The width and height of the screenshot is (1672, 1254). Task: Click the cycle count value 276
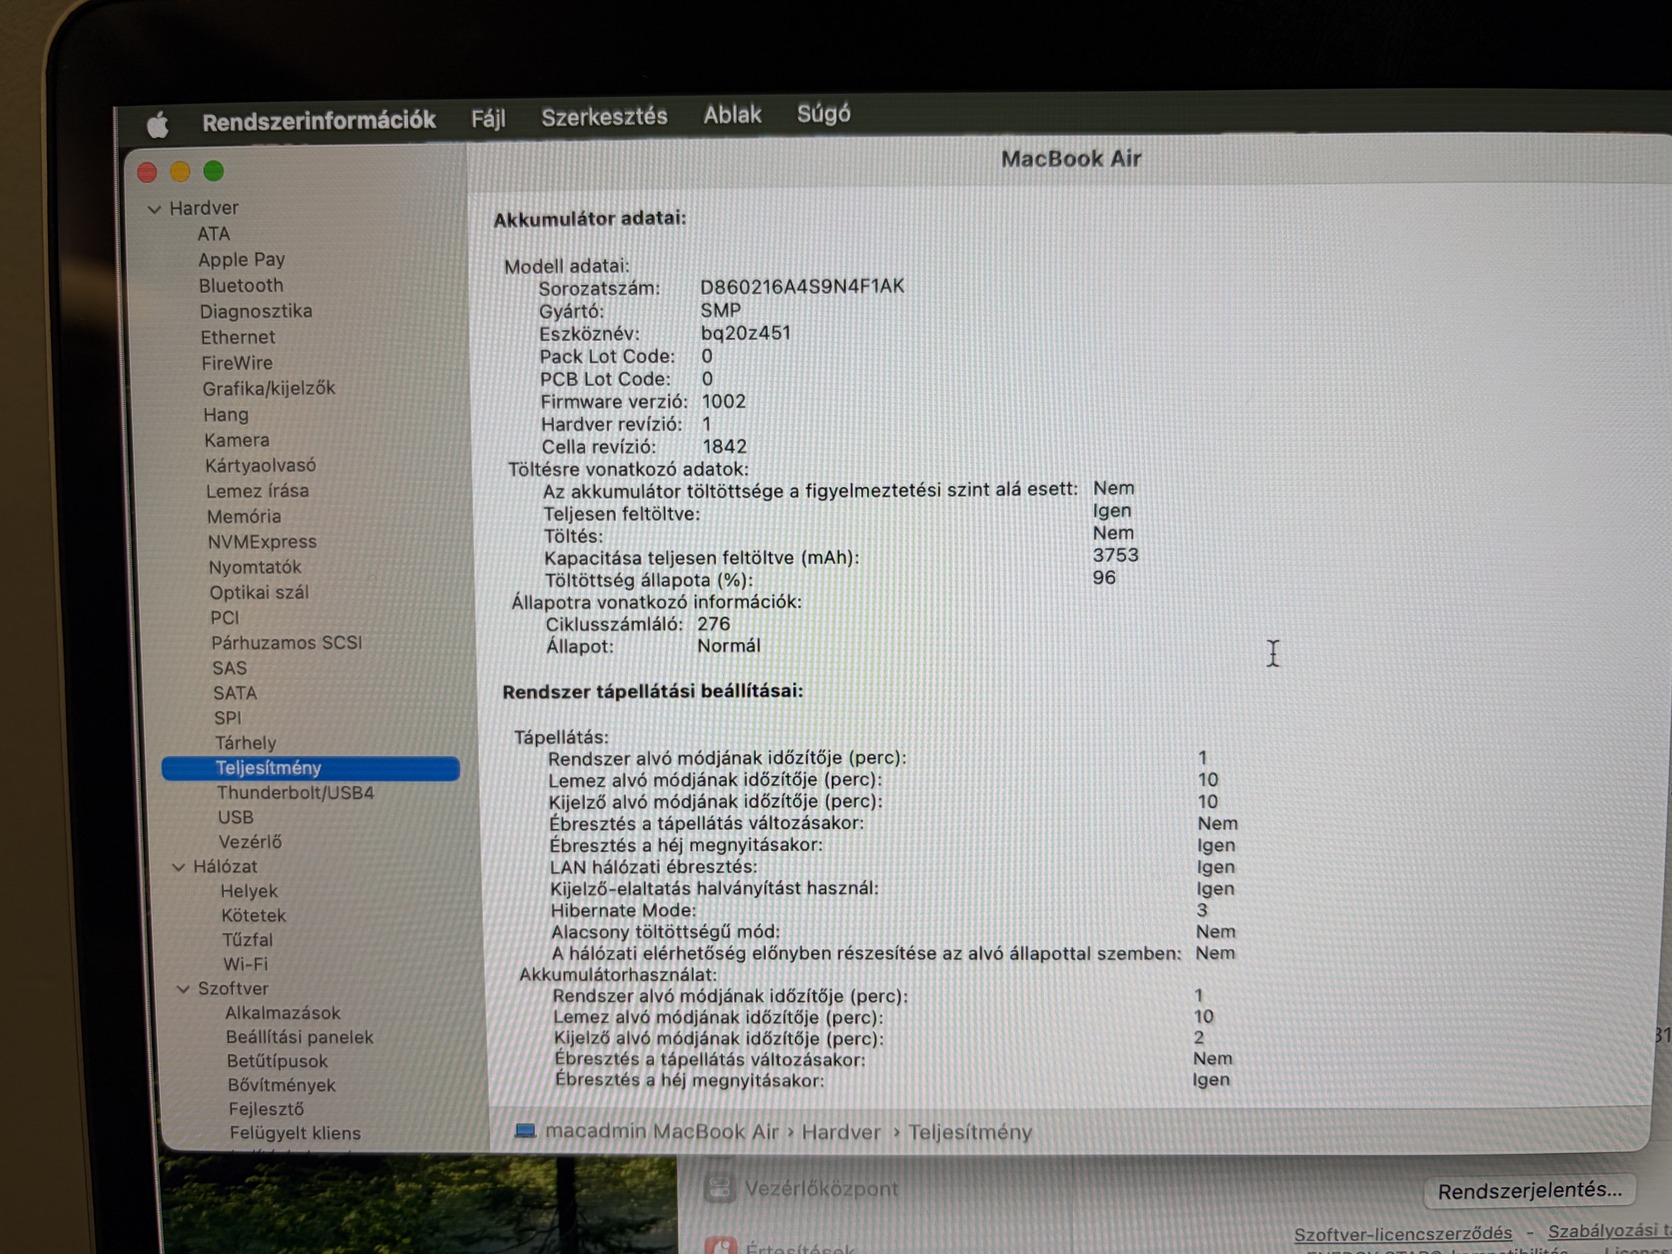[714, 624]
